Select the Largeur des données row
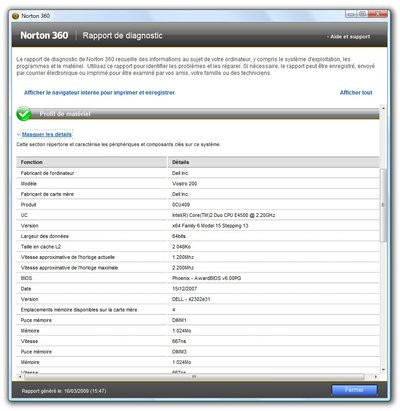This screenshot has width=400, height=411. (198, 236)
